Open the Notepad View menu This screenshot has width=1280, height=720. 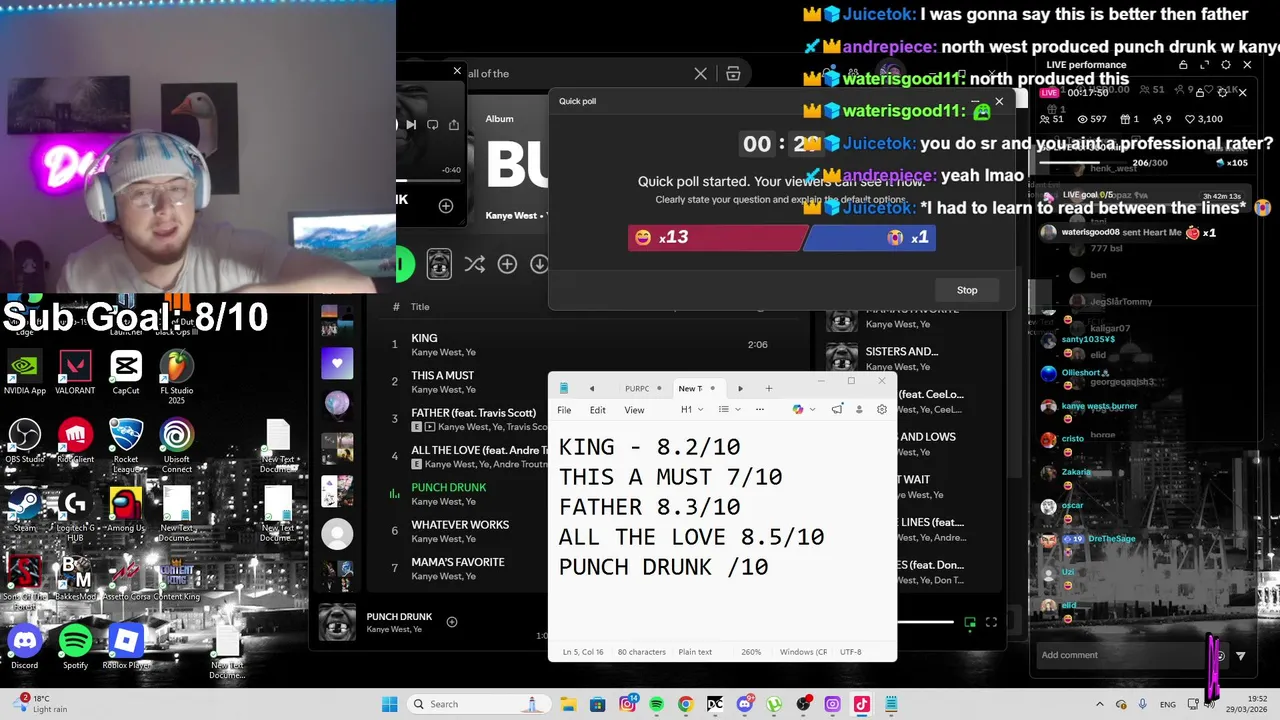coord(634,410)
